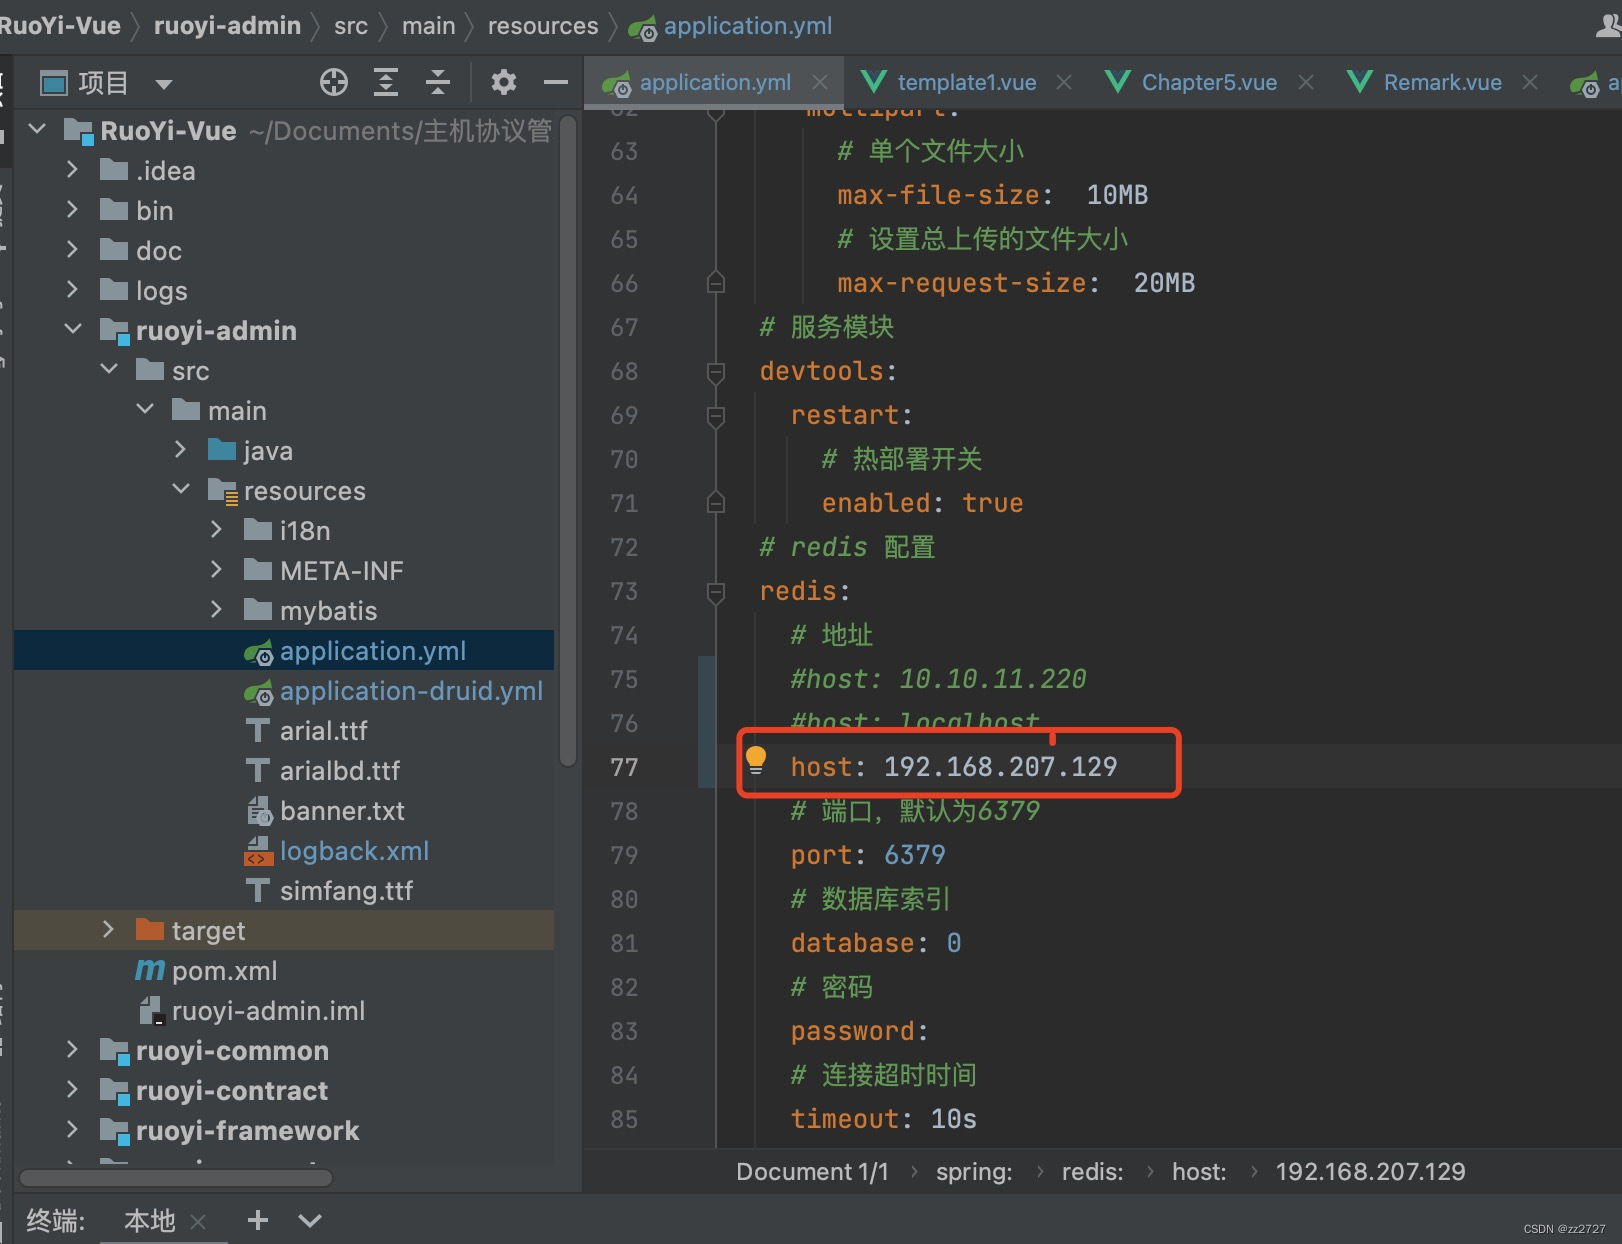This screenshot has width=1622, height=1244.
Task: Collapse the ruoyi-admin module
Action: [x=73, y=329]
